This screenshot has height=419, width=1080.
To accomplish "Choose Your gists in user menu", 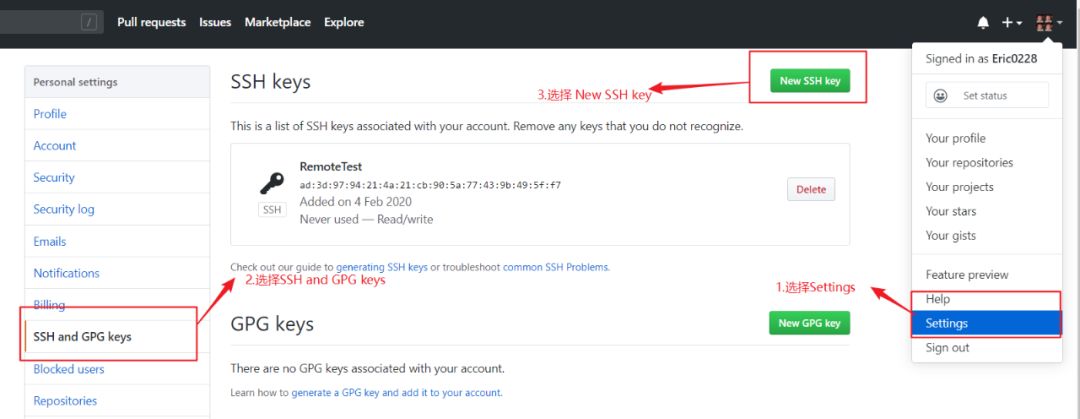I will pos(986,235).
